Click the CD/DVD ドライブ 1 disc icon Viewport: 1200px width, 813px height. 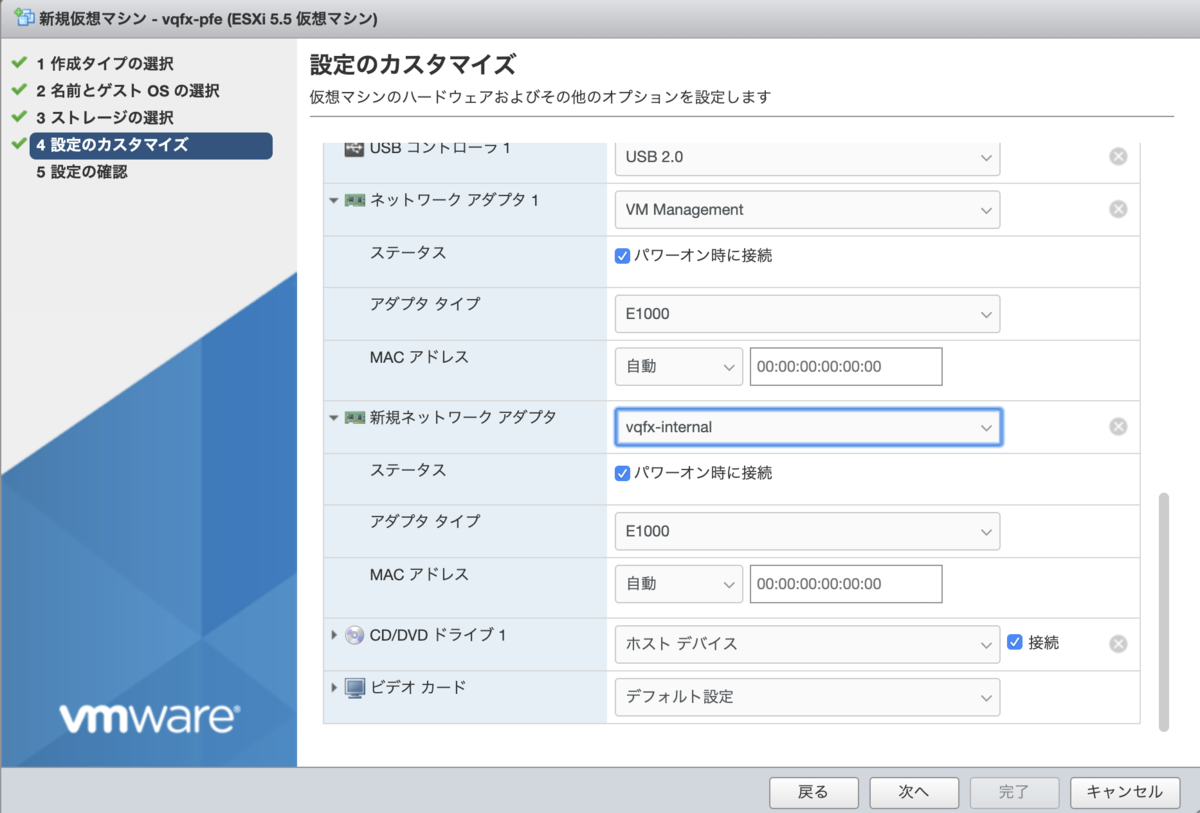pyautogui.click(x=354, y=635)
